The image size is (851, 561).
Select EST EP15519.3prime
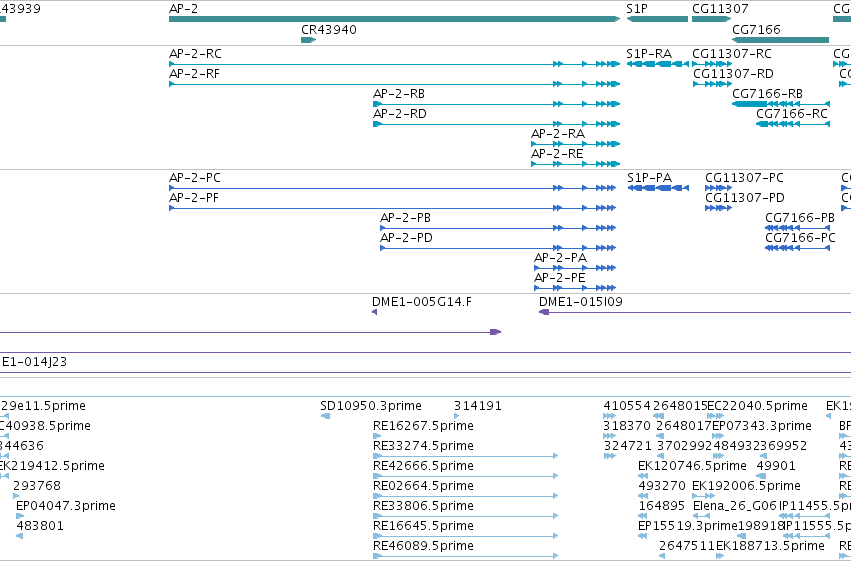pos(688,526)
